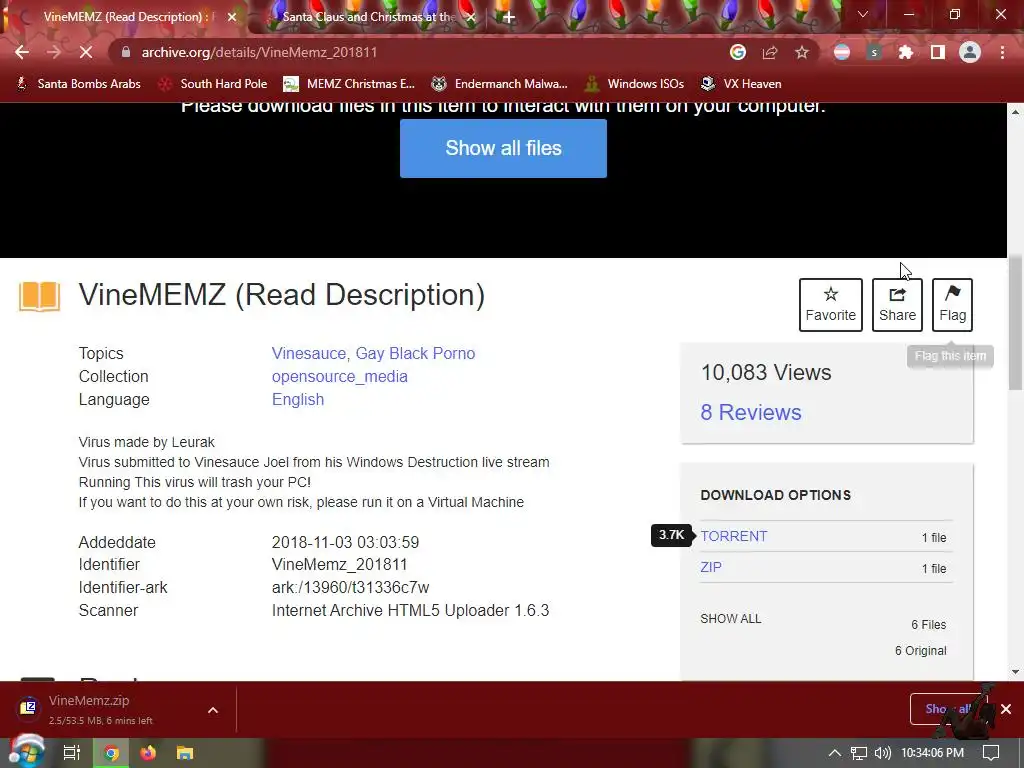Switch to the Santa Claus and Christmas tab
This screenshot has width=1024, height=768.
[369, 17]
